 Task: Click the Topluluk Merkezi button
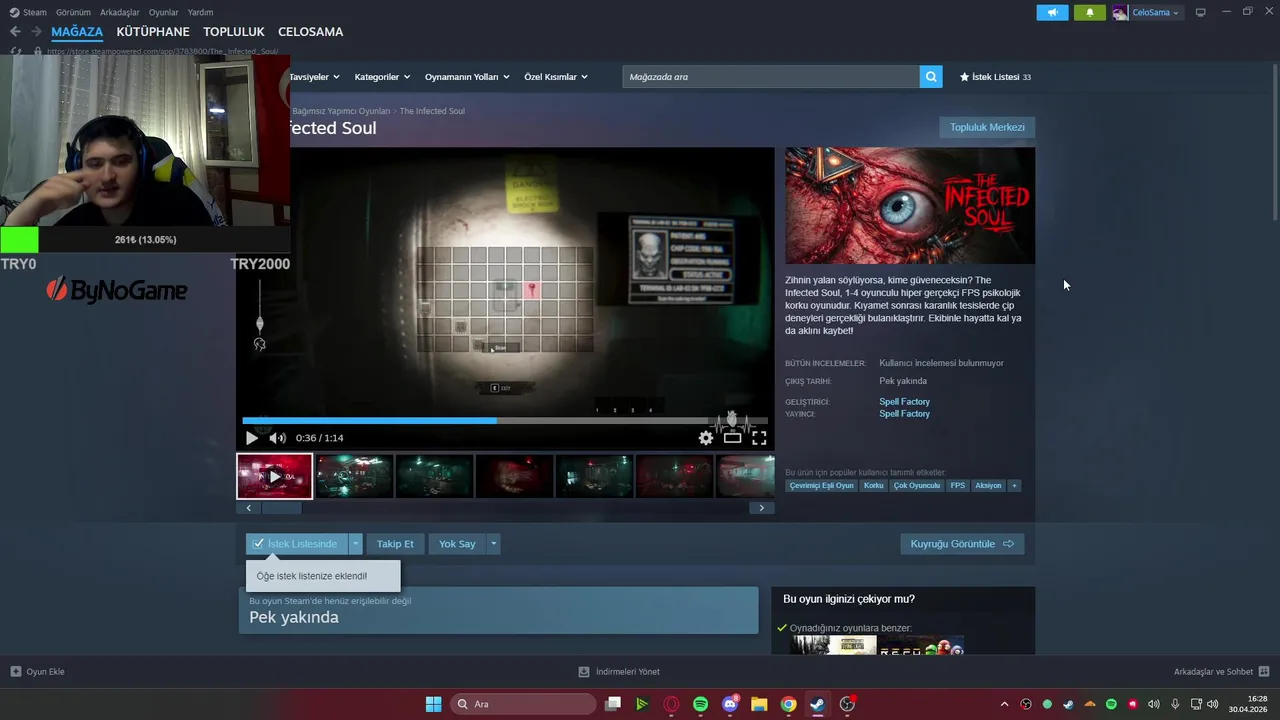[x=987, y=127]
